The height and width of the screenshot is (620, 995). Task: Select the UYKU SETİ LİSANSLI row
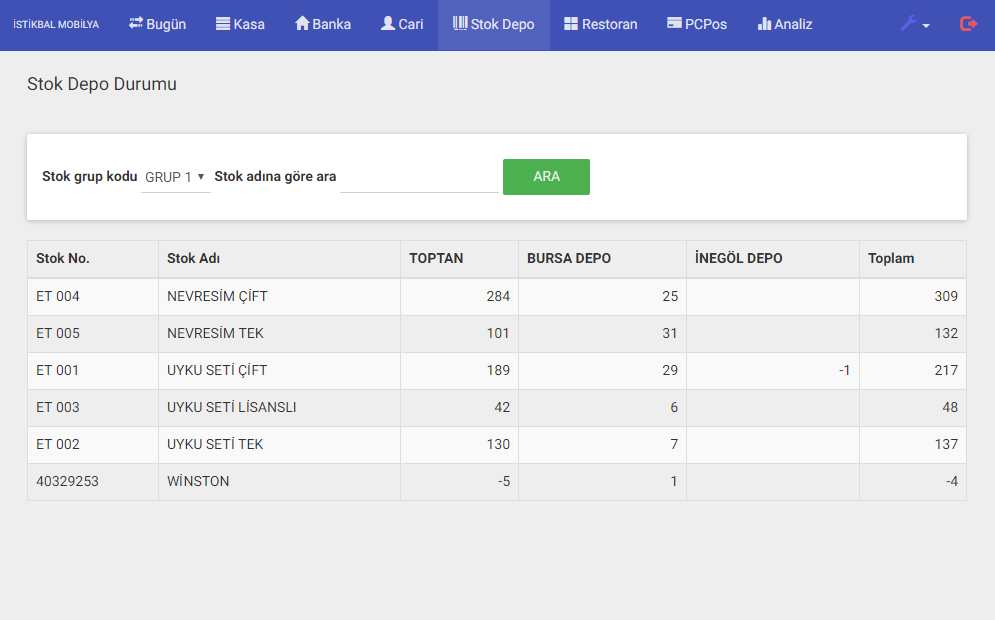point(231,408)
